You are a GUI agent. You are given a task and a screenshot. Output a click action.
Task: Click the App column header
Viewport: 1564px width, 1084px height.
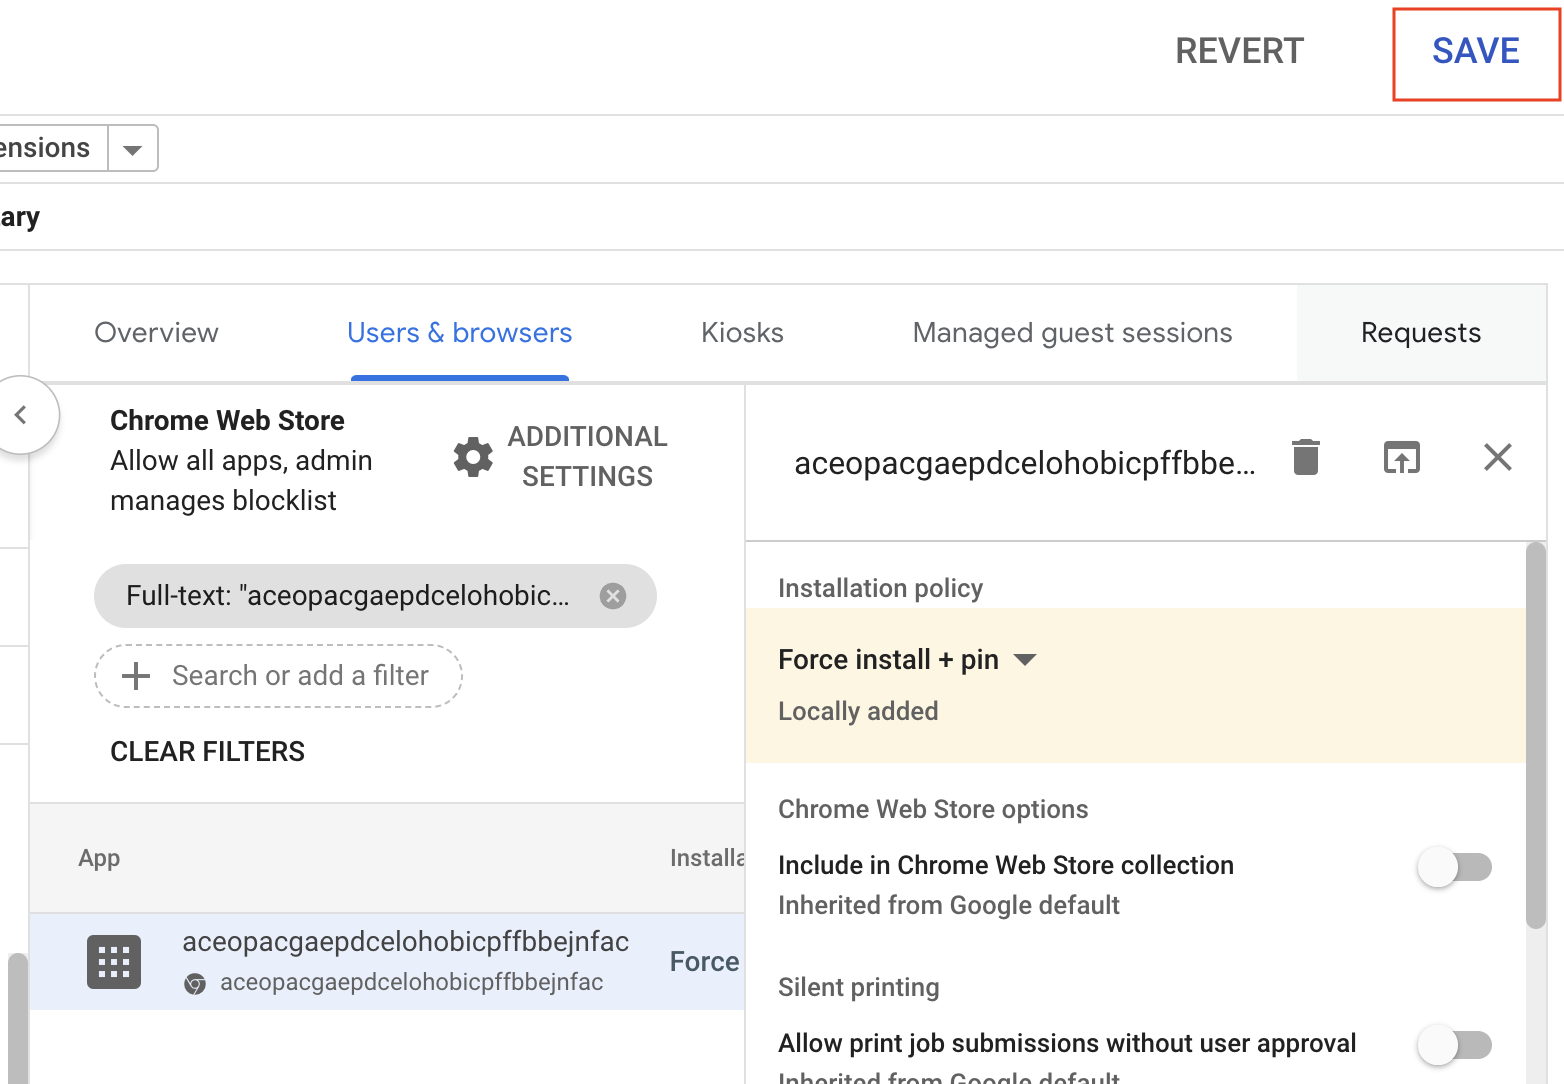[x=99, y=859]
